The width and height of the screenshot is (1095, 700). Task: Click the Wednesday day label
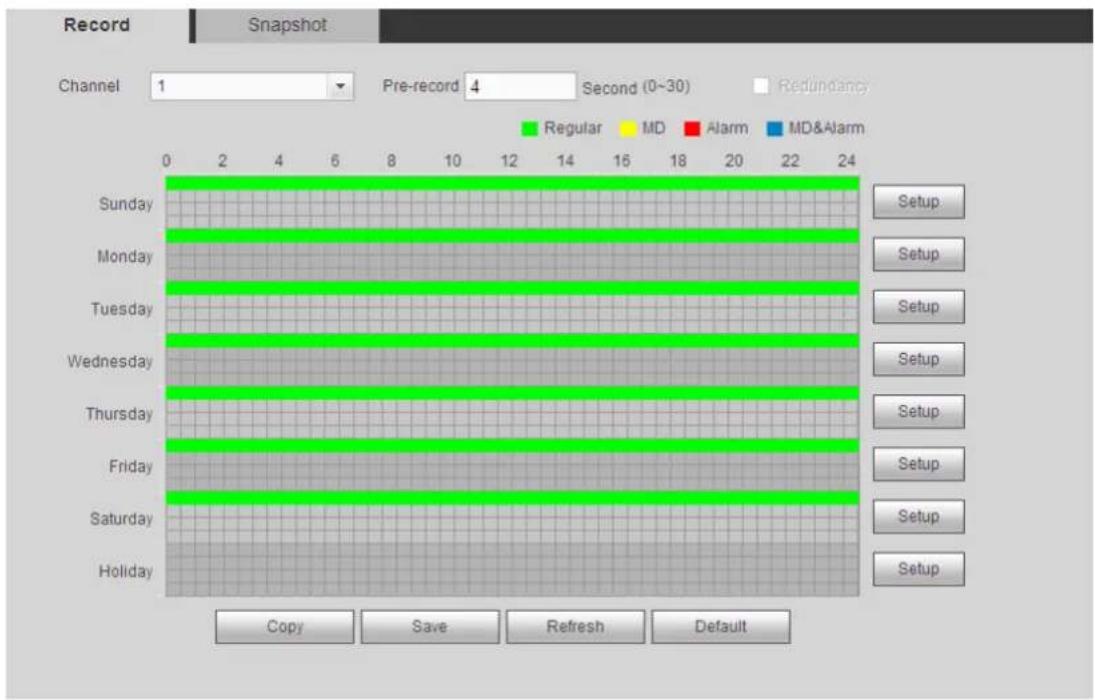(110, 361)
